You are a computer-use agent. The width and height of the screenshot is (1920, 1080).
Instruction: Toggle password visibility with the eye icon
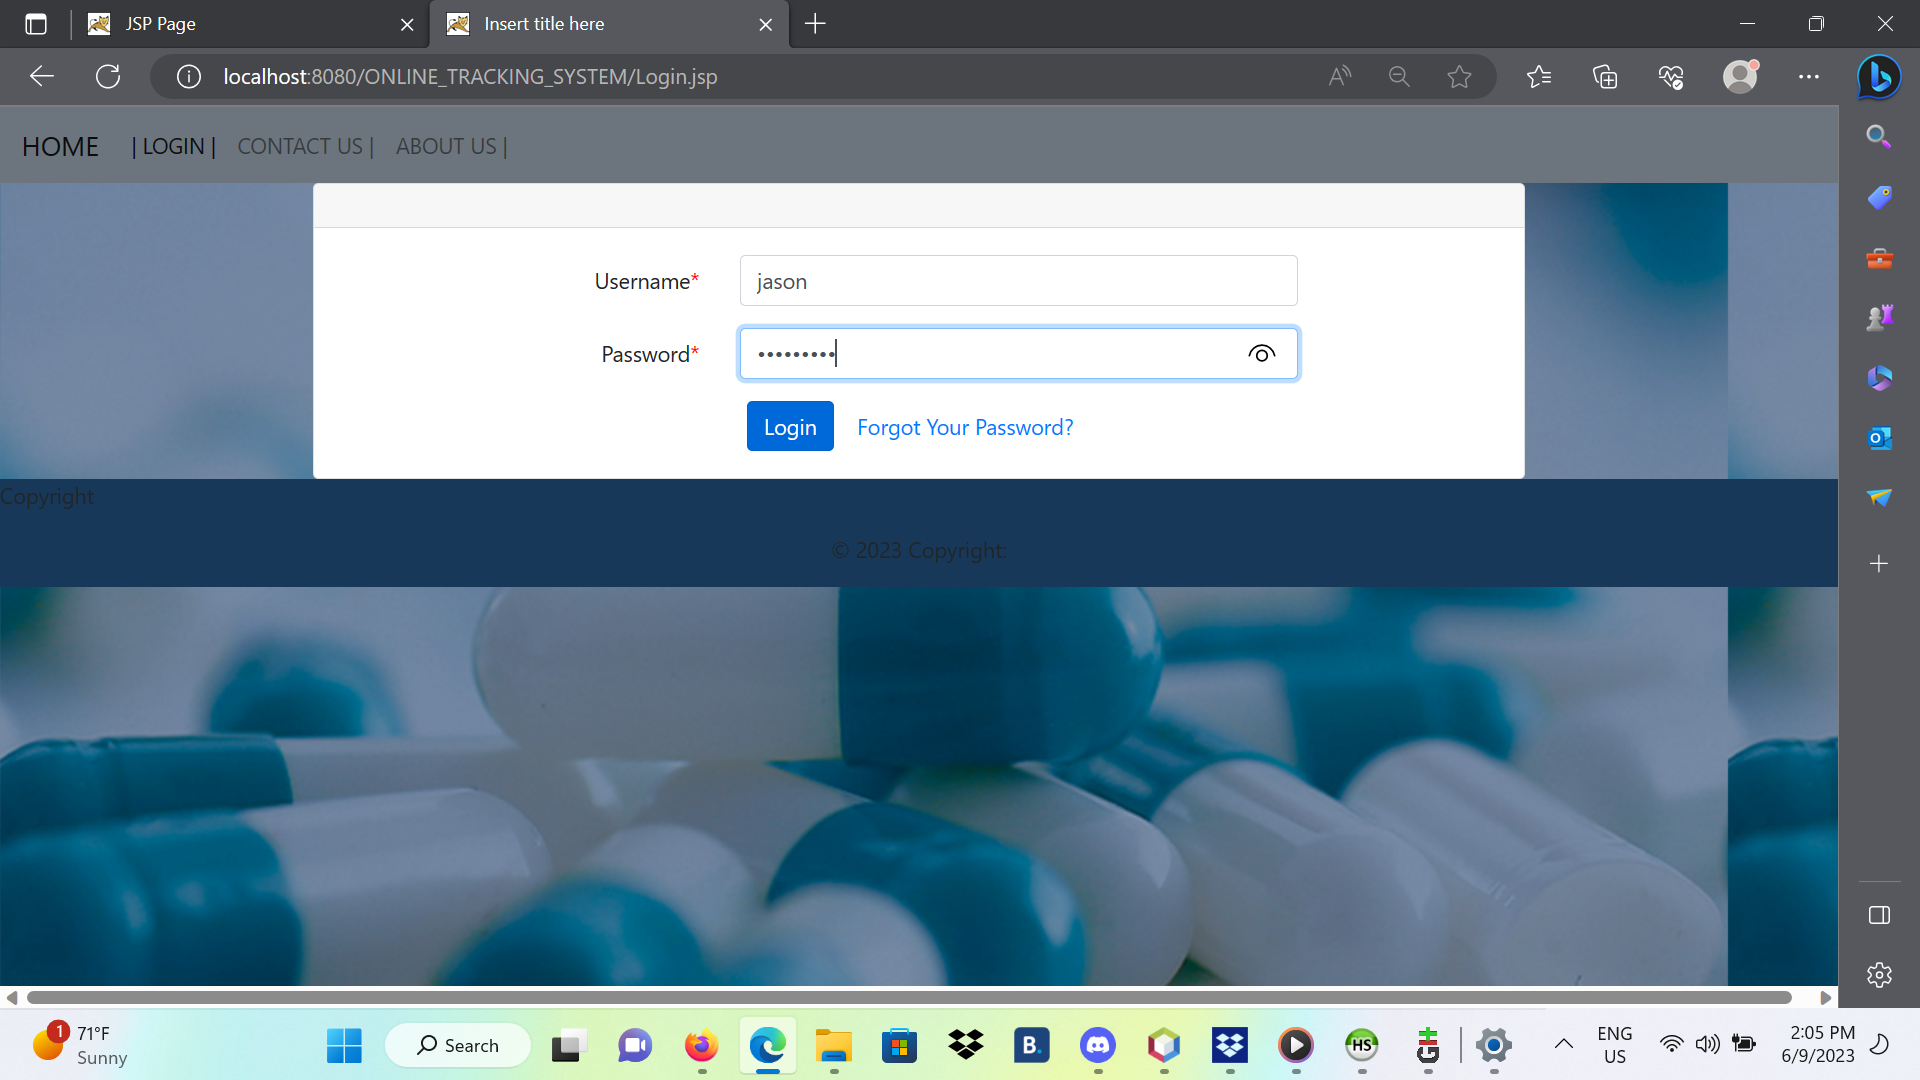coord(1261,353)
